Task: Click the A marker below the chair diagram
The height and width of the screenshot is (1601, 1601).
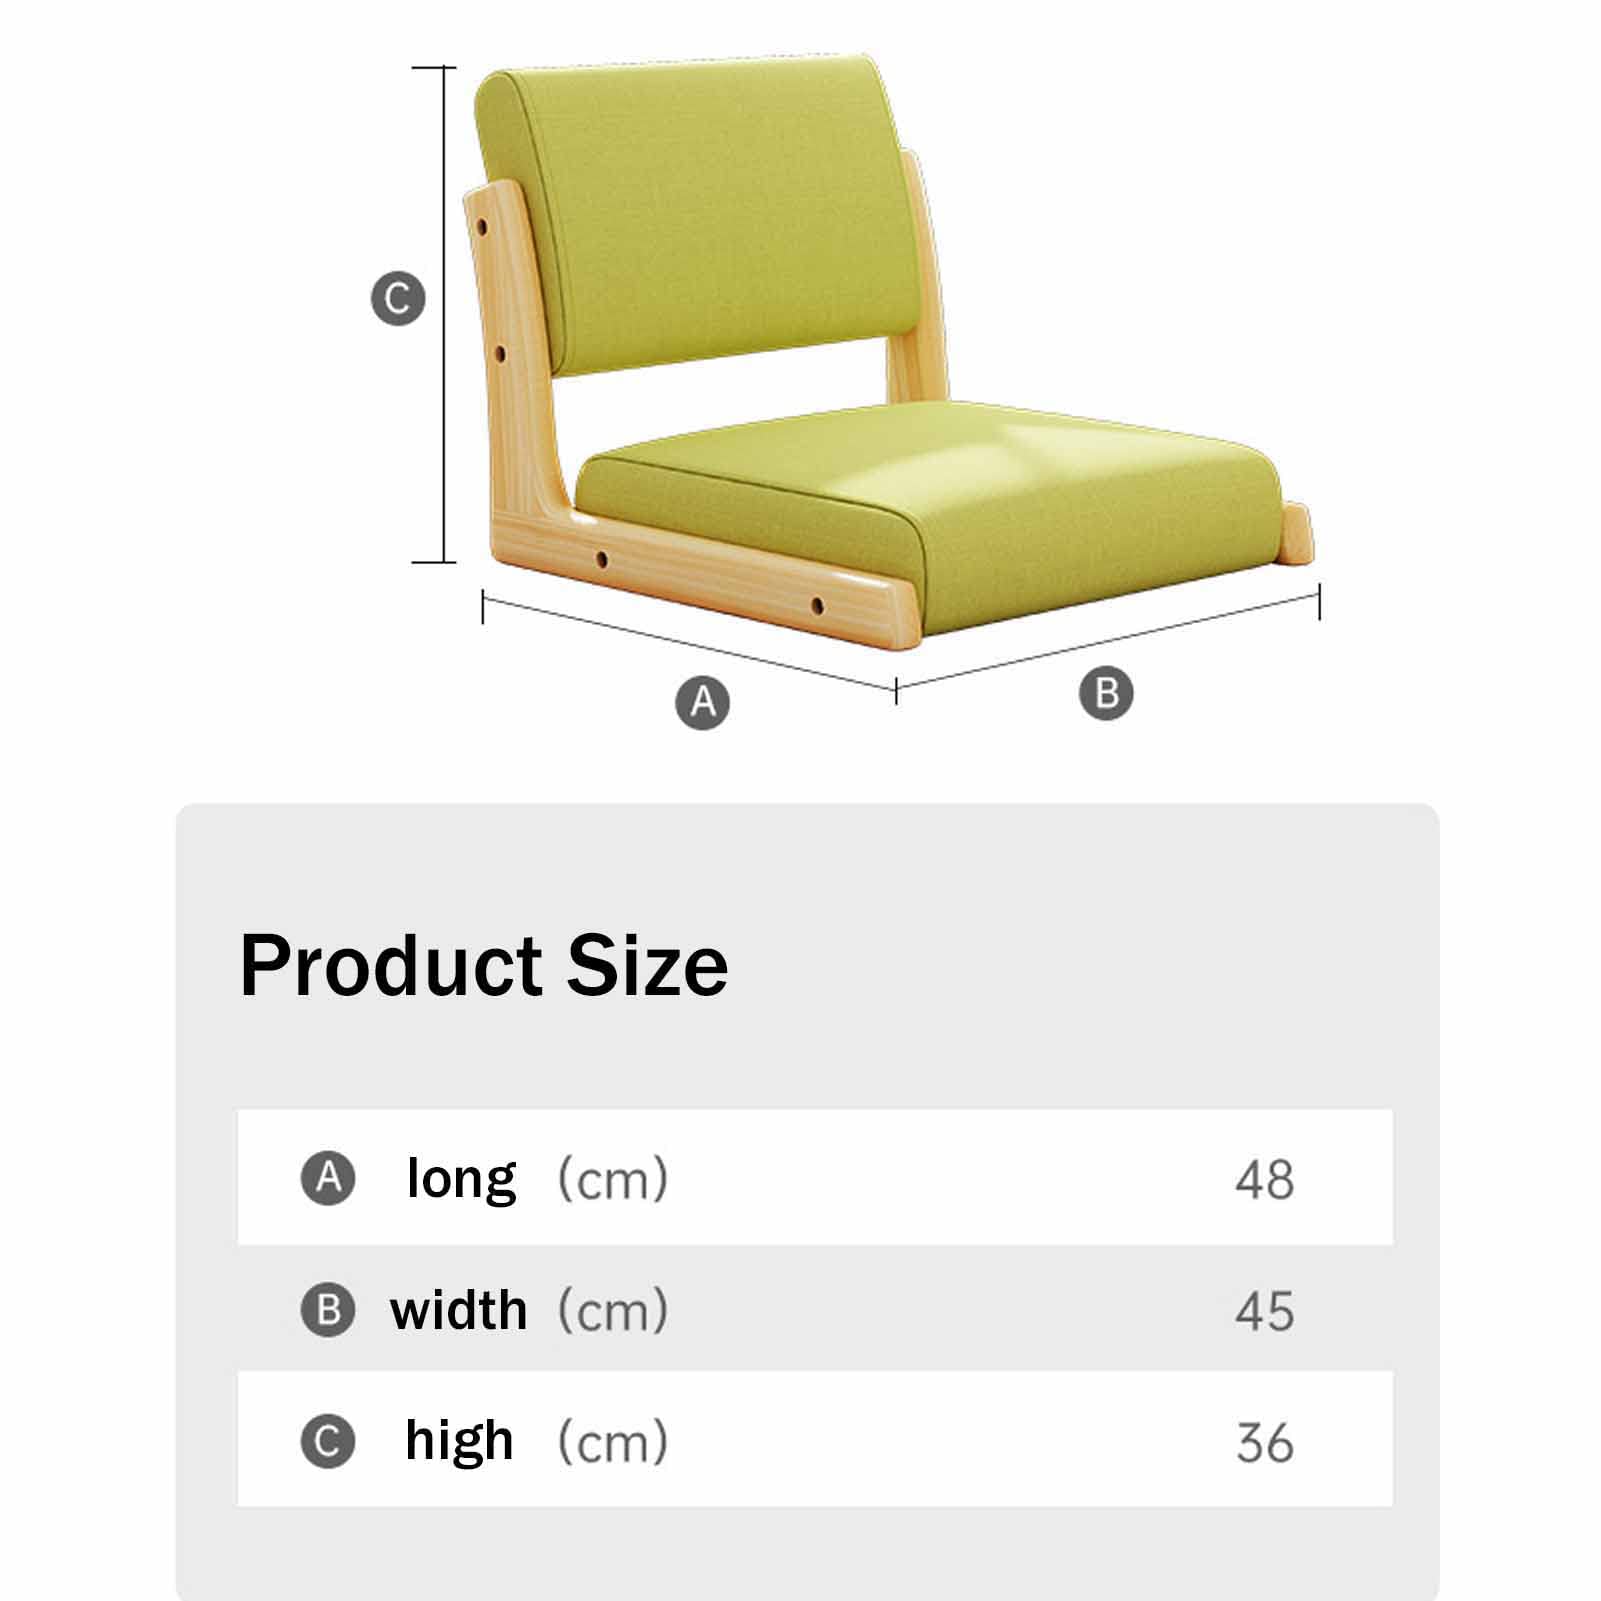Action: coord(703,702)
